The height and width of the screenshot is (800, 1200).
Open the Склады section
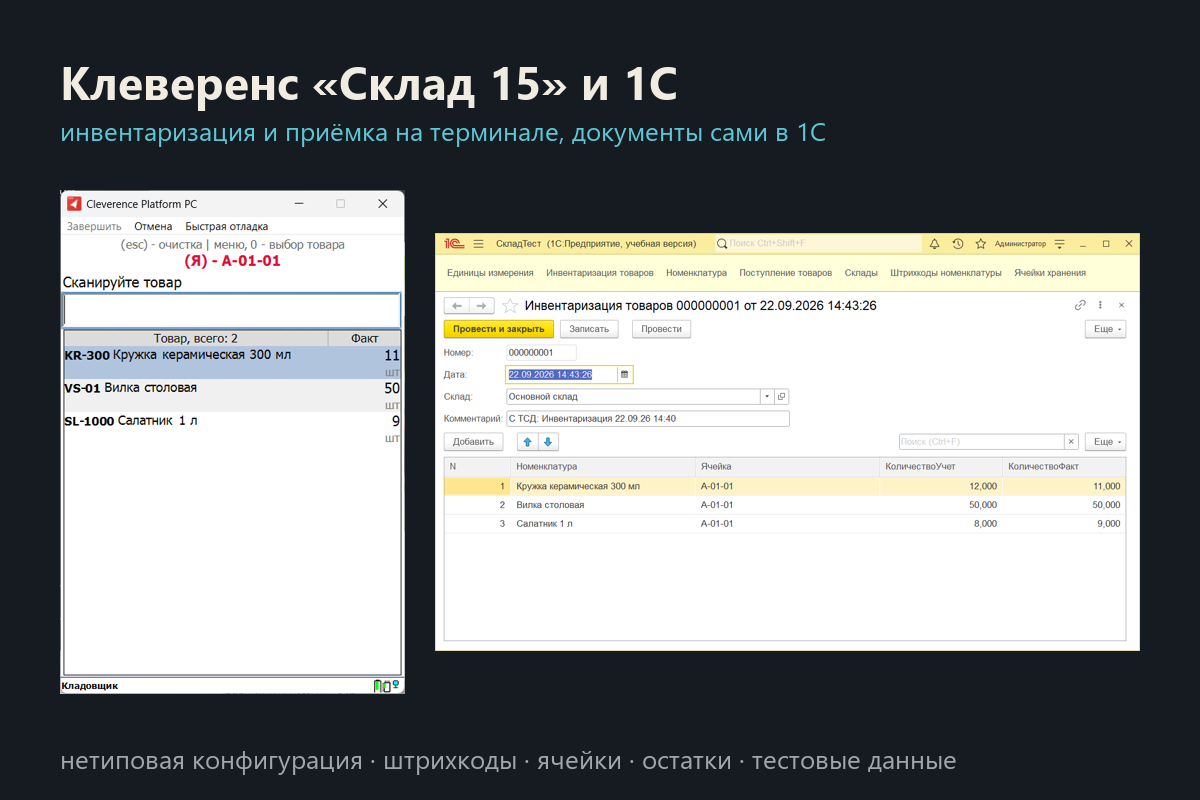[861, 273]
